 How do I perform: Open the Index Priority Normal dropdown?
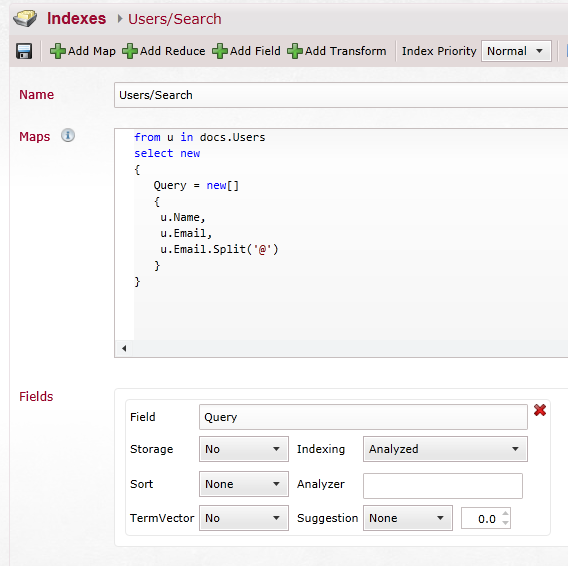[516, 51]
